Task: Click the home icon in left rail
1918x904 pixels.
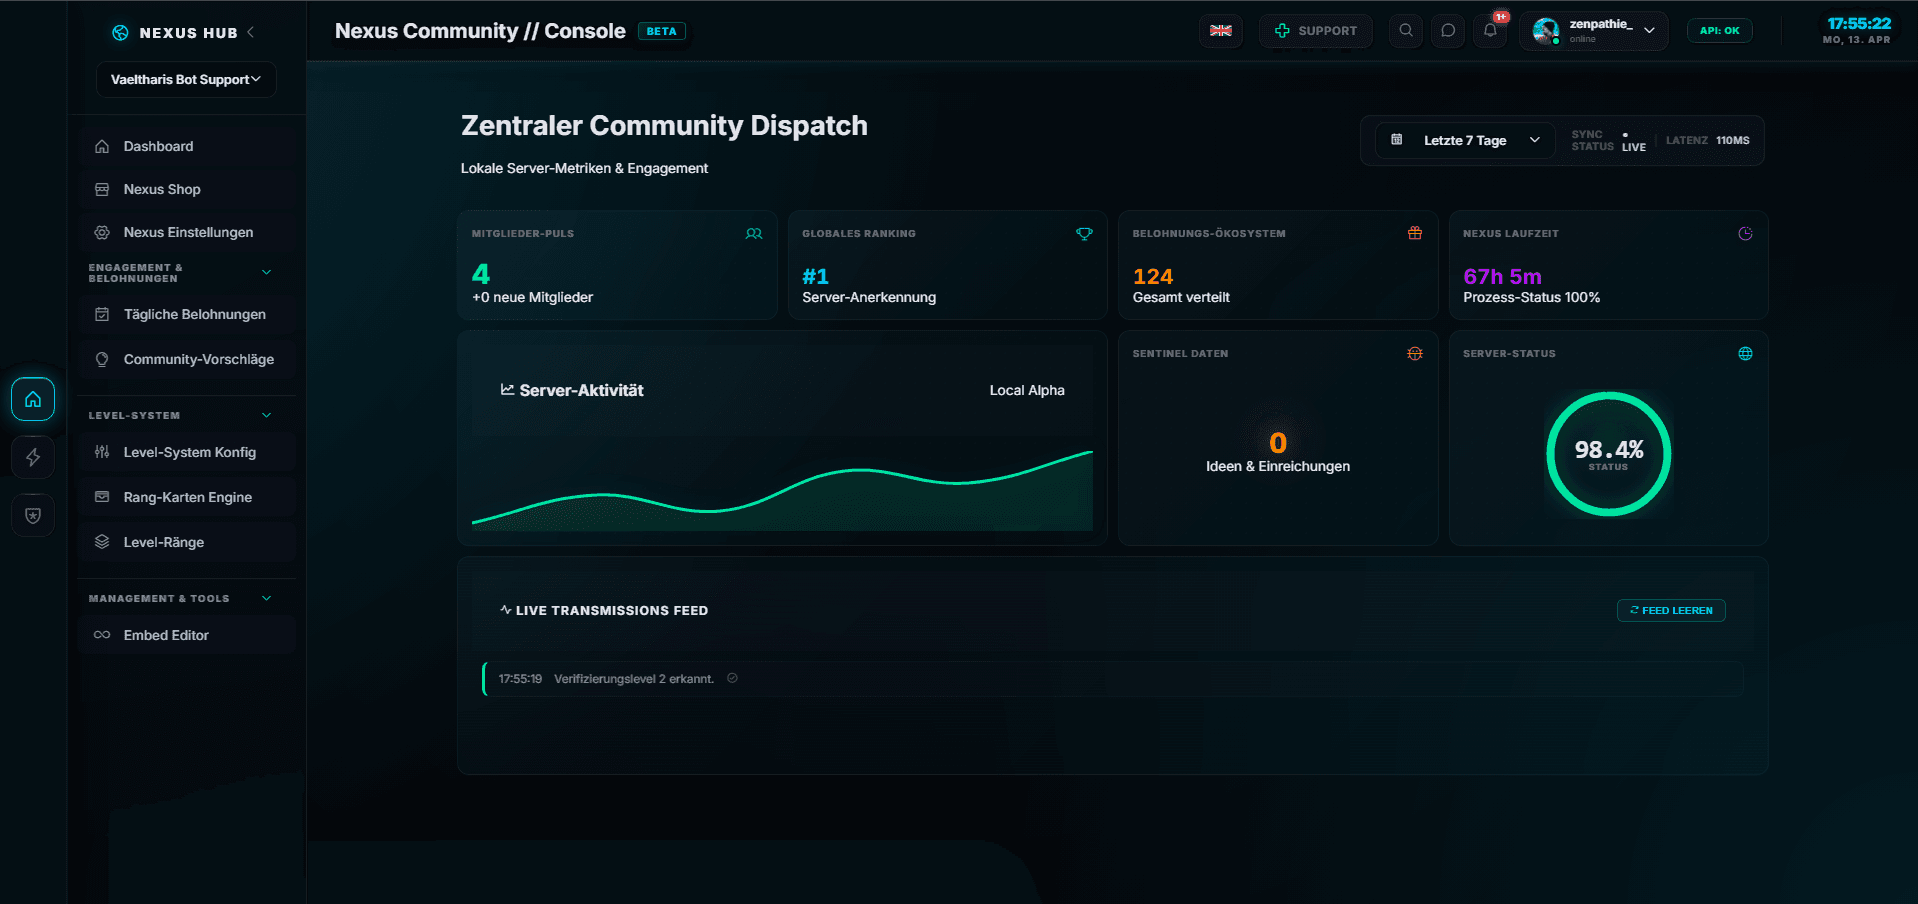Action: [33, 400]
